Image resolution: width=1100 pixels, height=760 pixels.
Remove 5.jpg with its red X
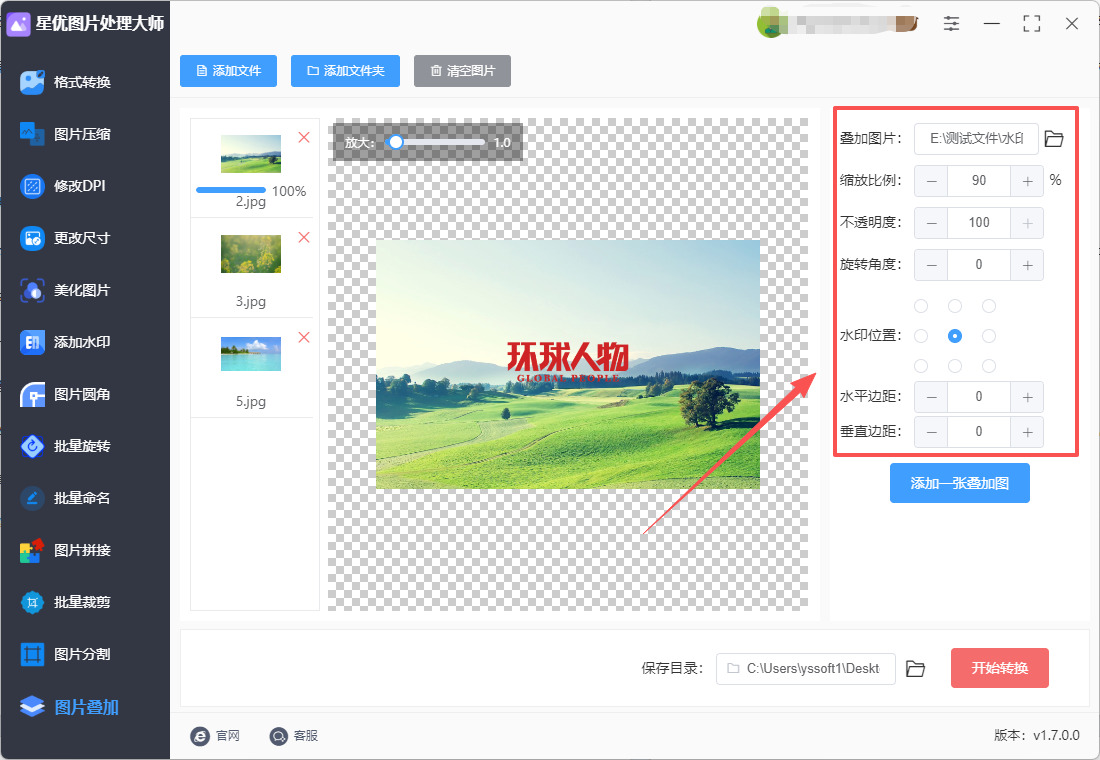pyautogui.click(x=304, y=338)
